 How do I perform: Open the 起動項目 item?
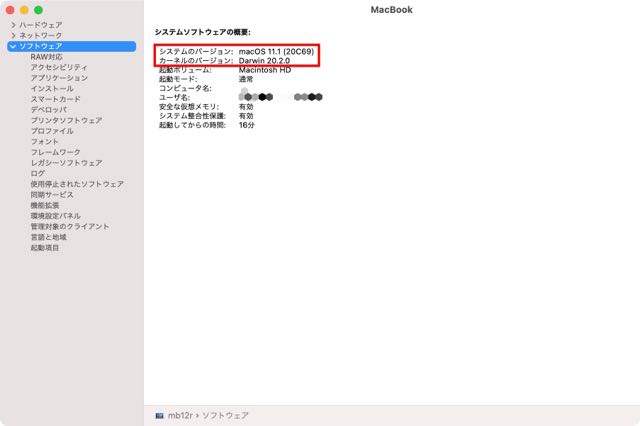coord(45,248)
